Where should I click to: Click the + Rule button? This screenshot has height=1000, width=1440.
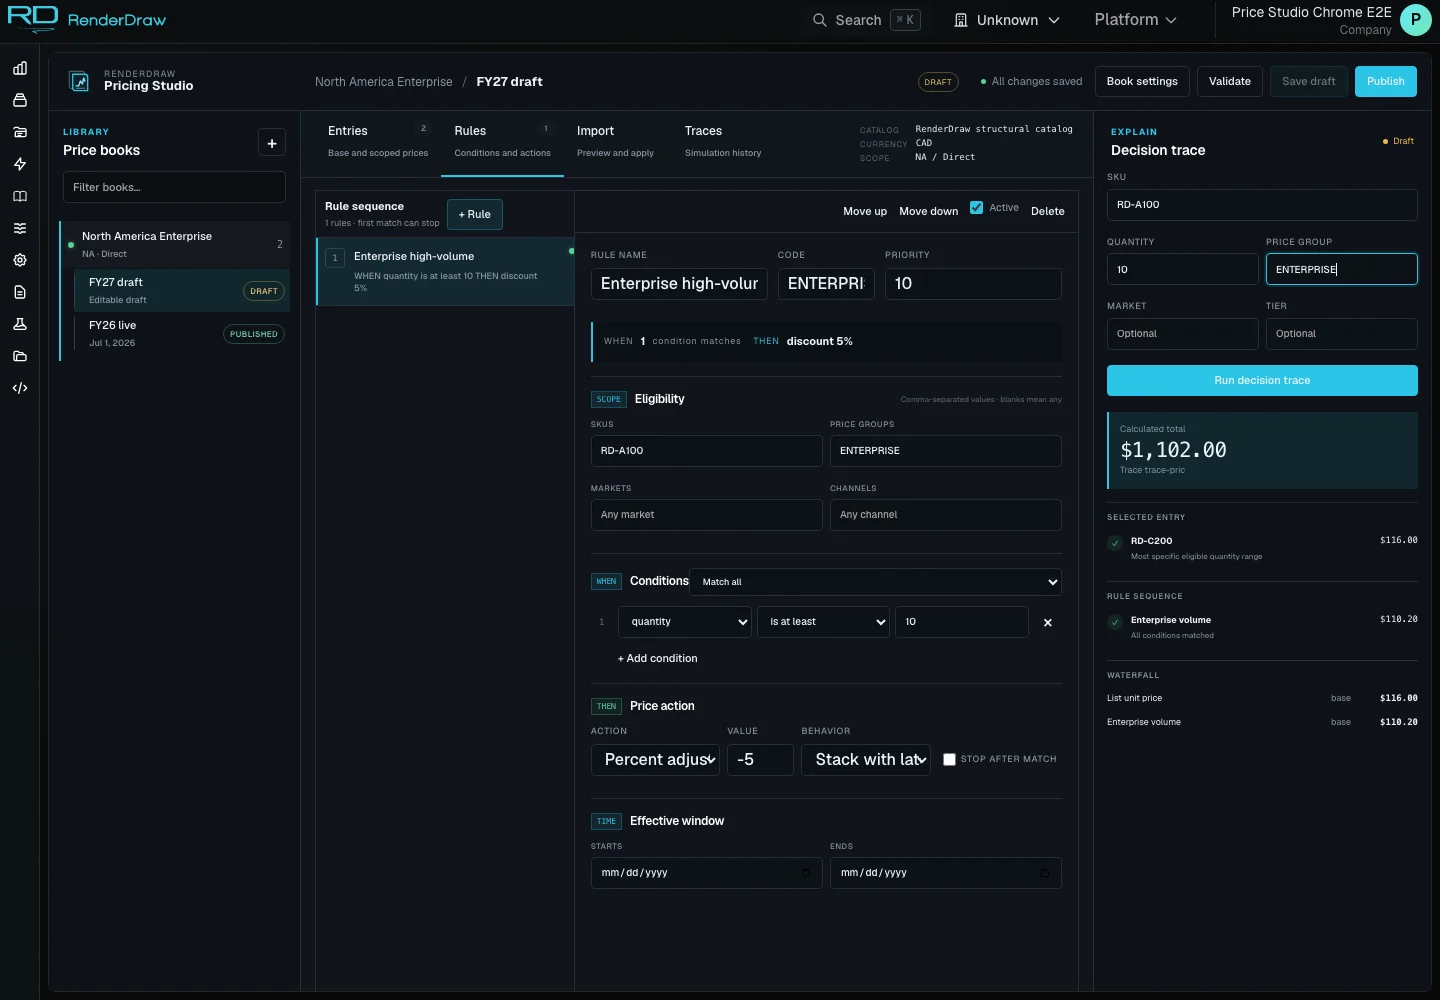475,215
